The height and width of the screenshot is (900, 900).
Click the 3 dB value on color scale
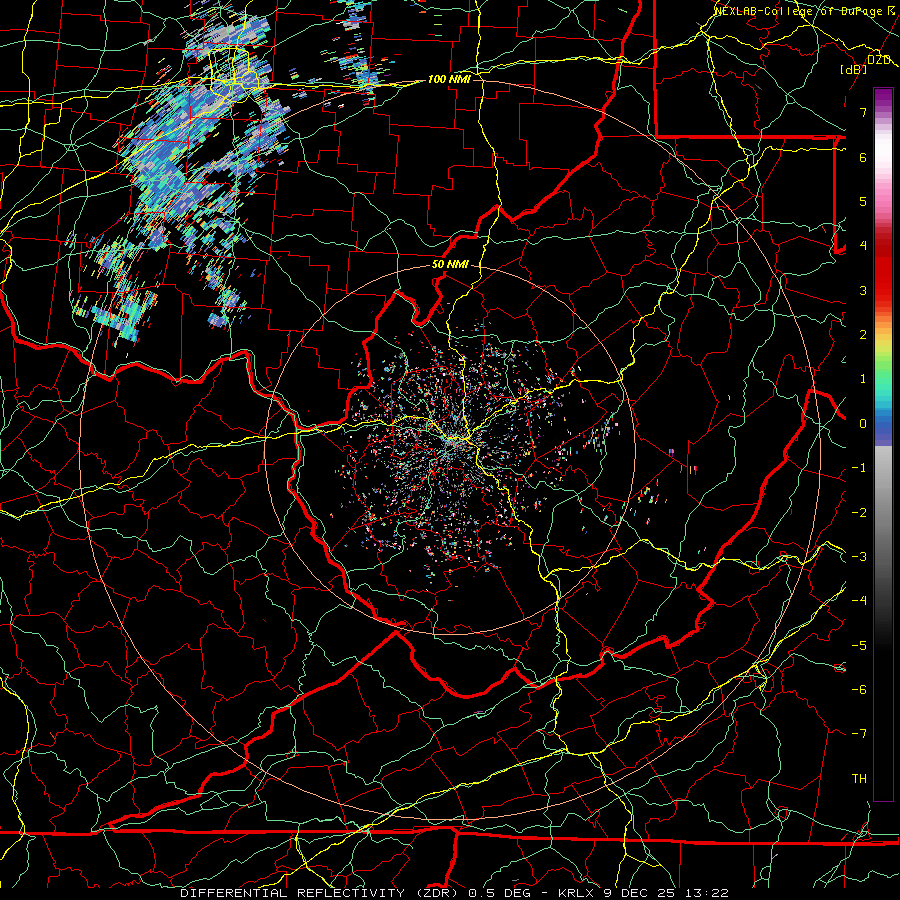pos(863,290)
